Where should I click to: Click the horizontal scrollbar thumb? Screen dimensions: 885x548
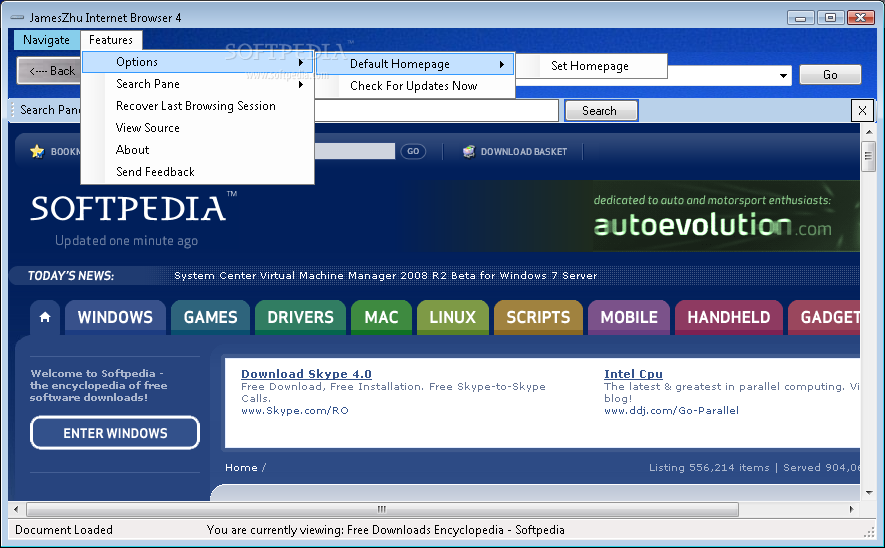(382, 509)
